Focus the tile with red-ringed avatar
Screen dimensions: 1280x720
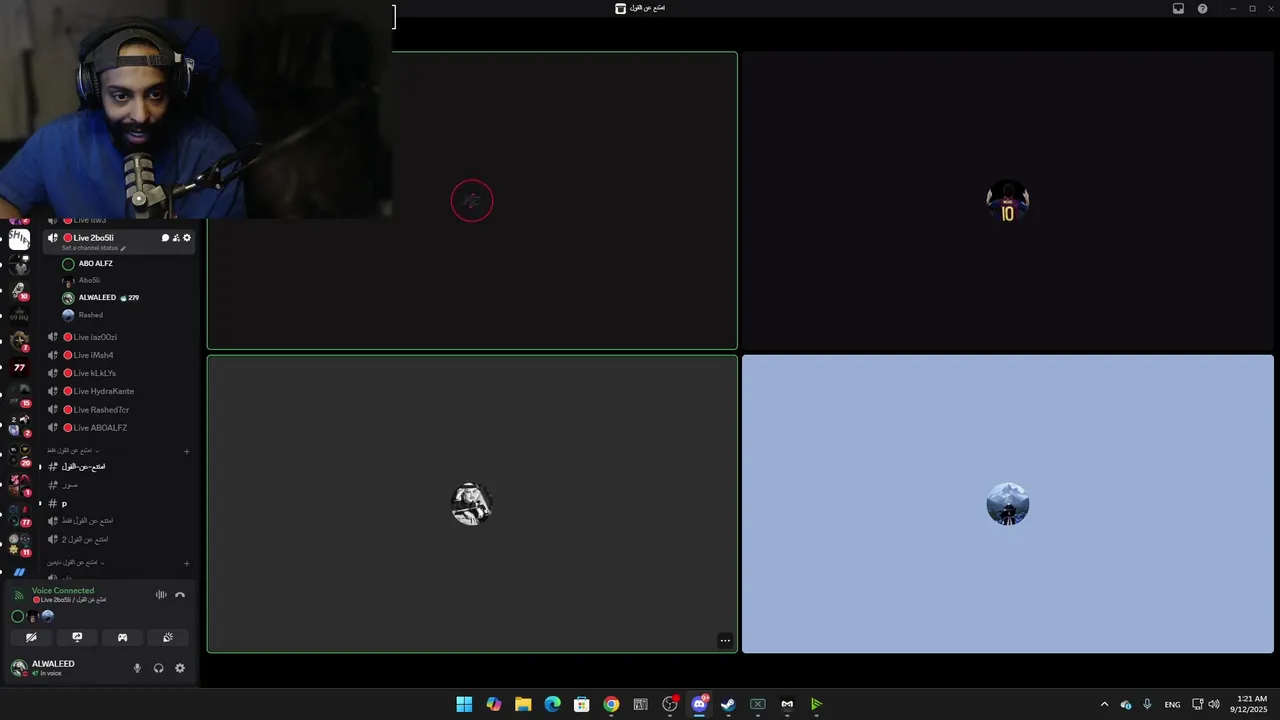(472, 201)
